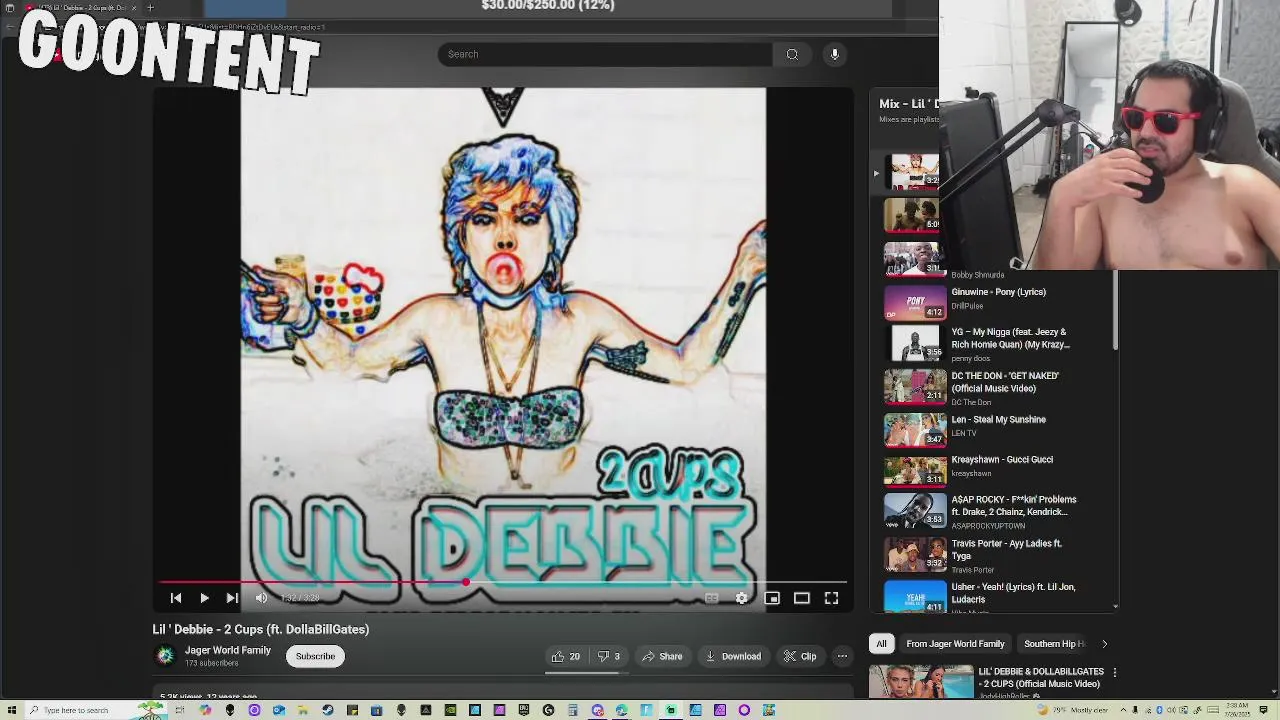Image resolution: width=1280 pixels, height=720 pixels.
Task: Start voice search with microphone icon
Action: (834, 54)
